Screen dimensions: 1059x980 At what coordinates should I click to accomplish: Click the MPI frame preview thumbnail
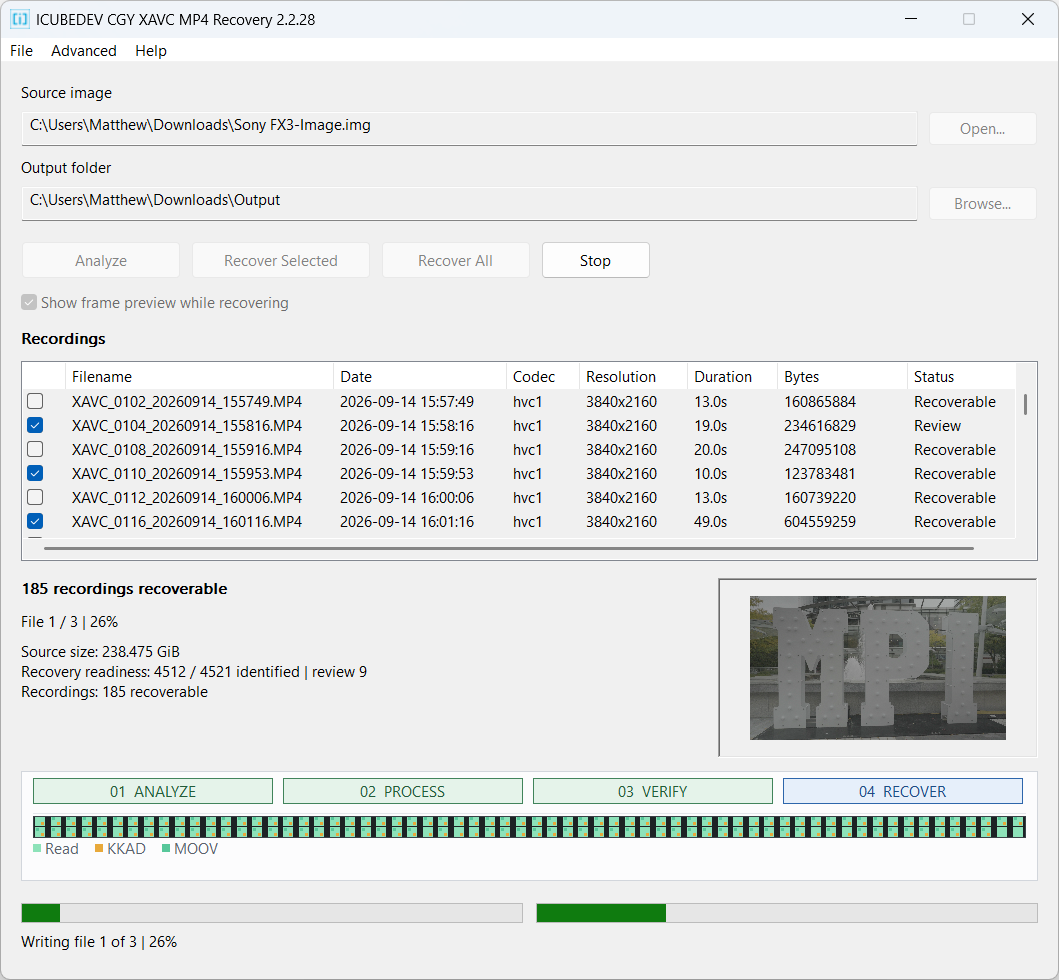click(877, 667)
